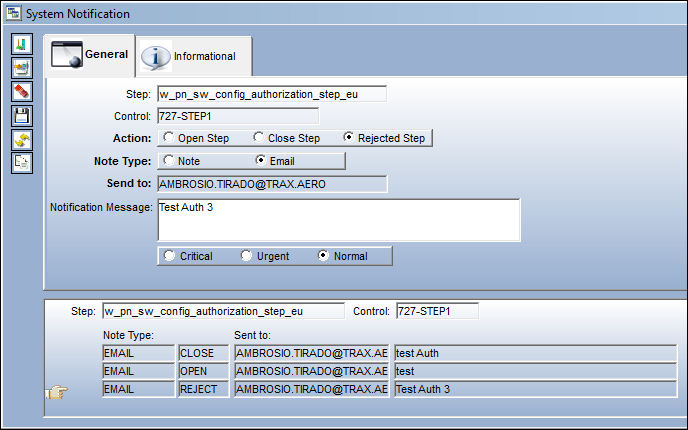Screen dimensions: 688x430
Task: Select the Open Step action radio button
Action: coord(196,138)
